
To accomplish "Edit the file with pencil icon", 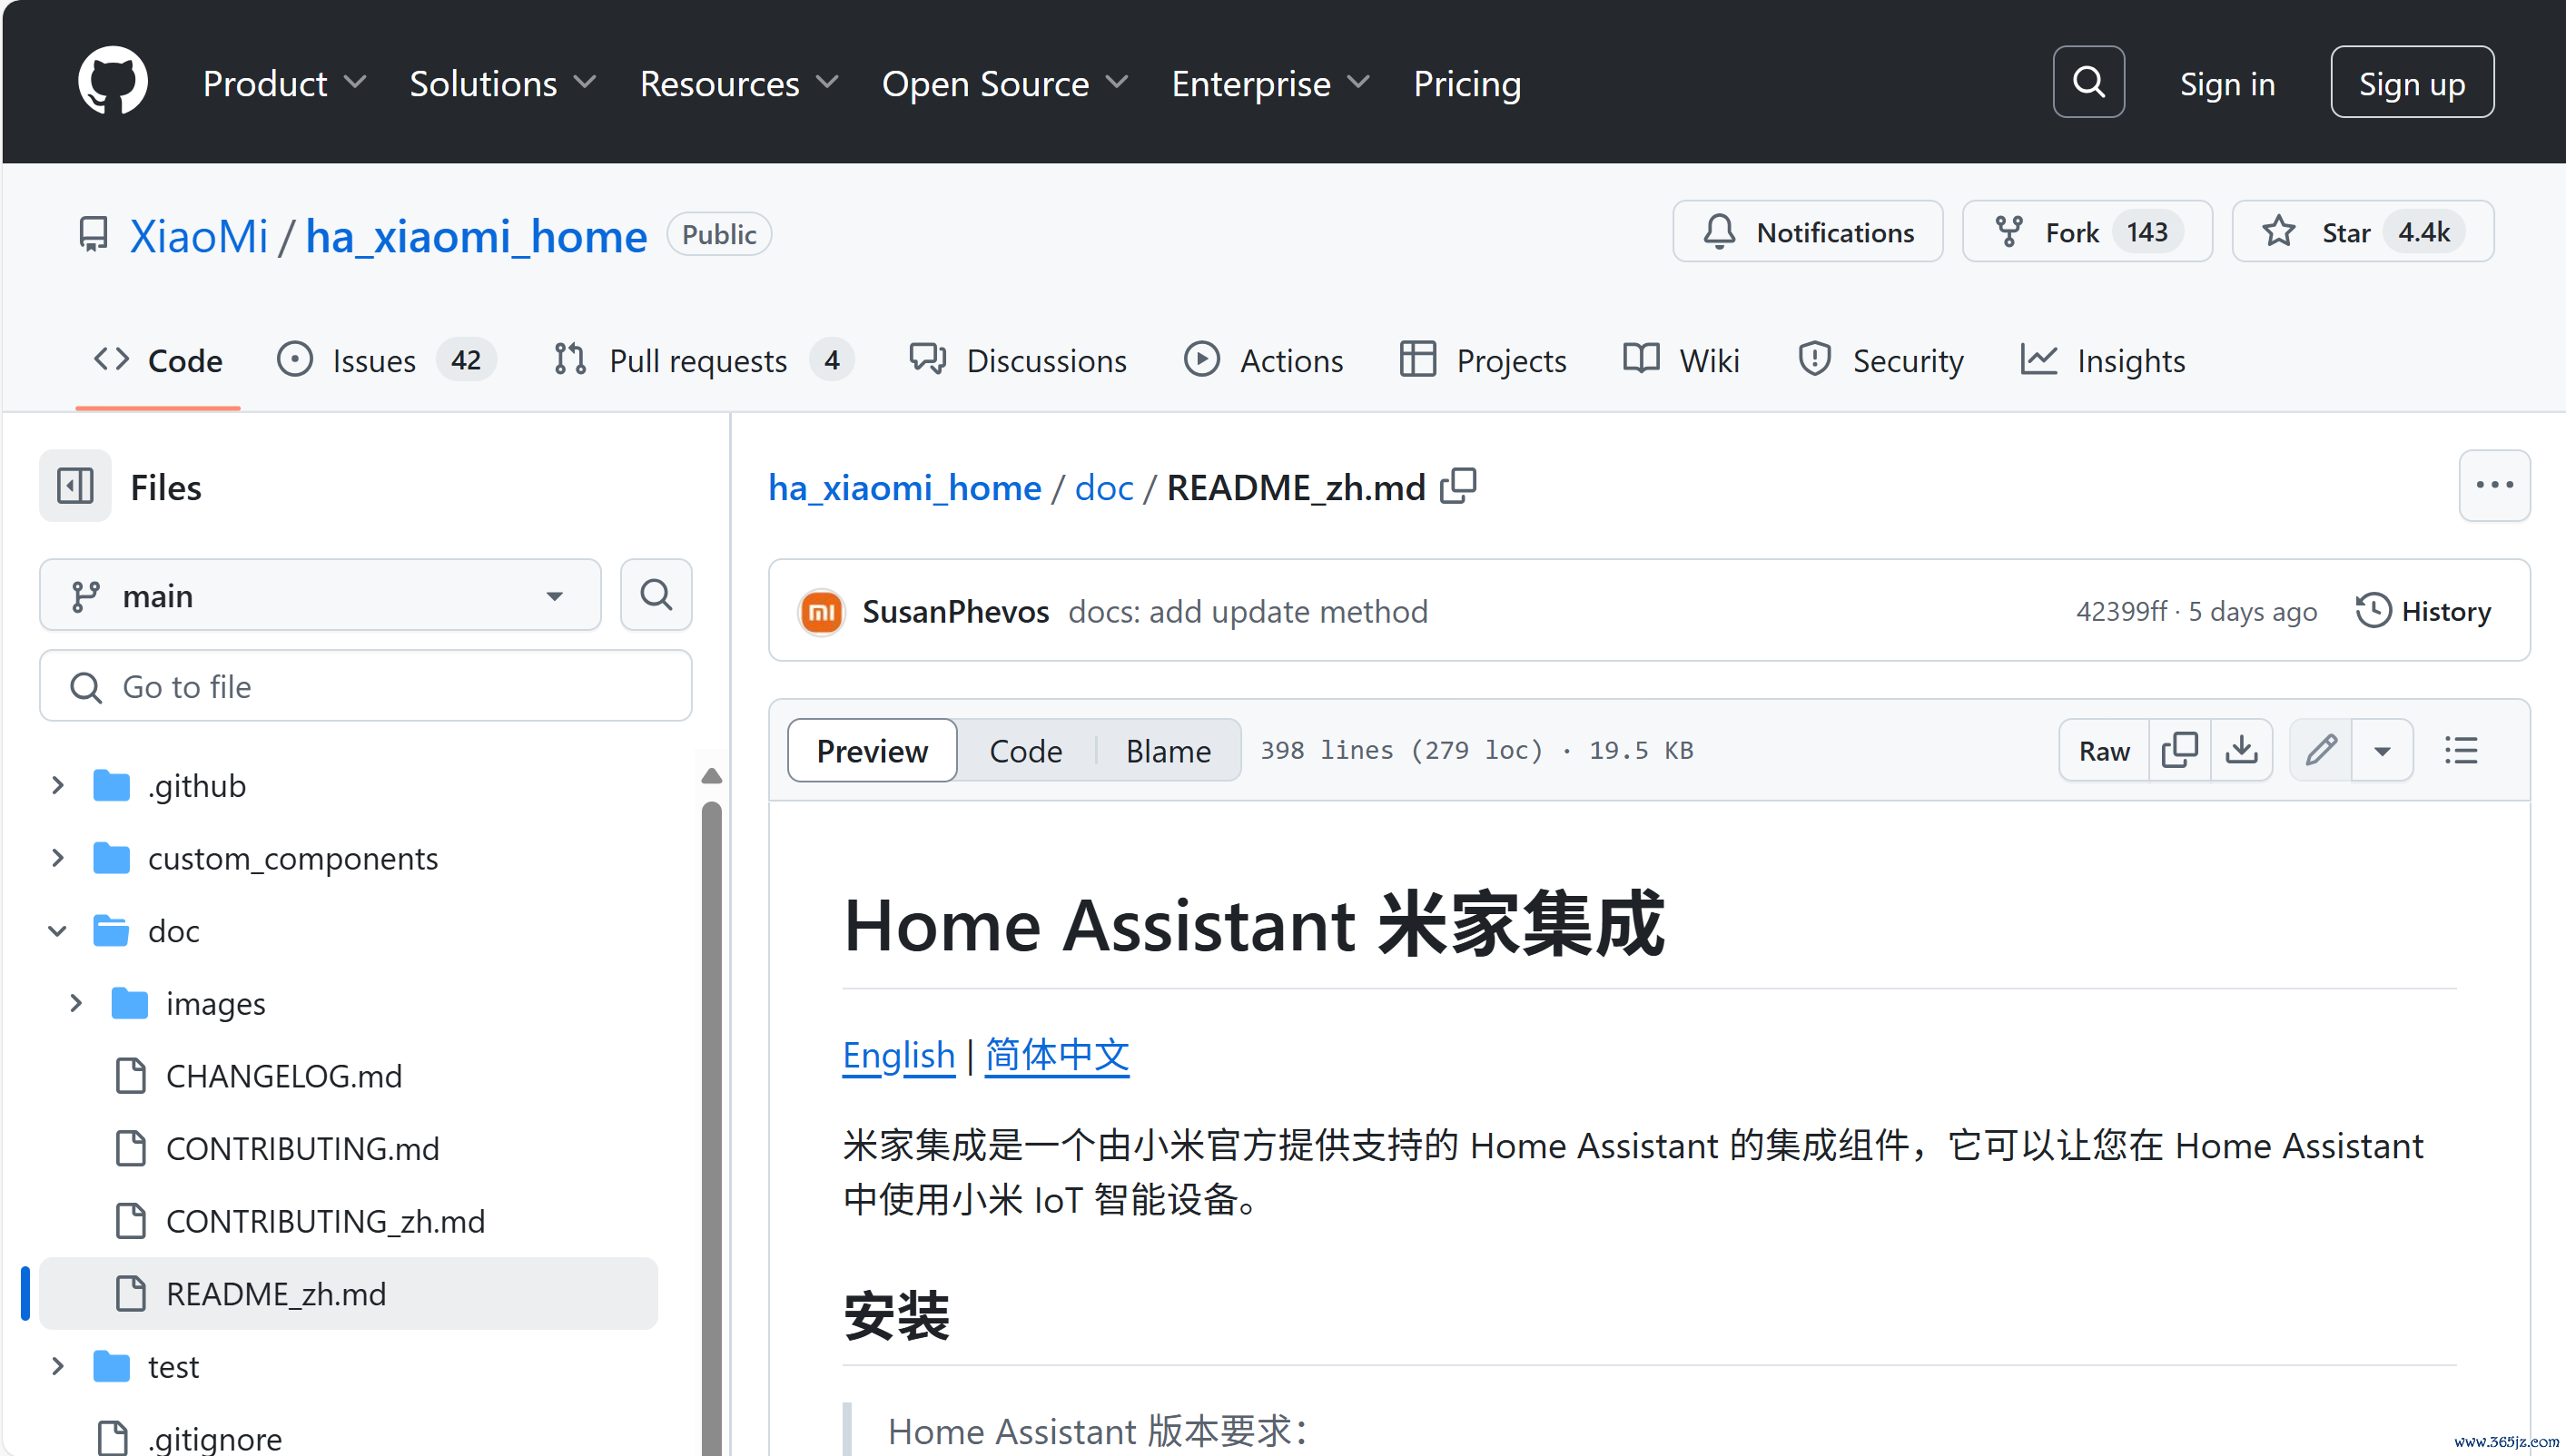I will 2320,751.
